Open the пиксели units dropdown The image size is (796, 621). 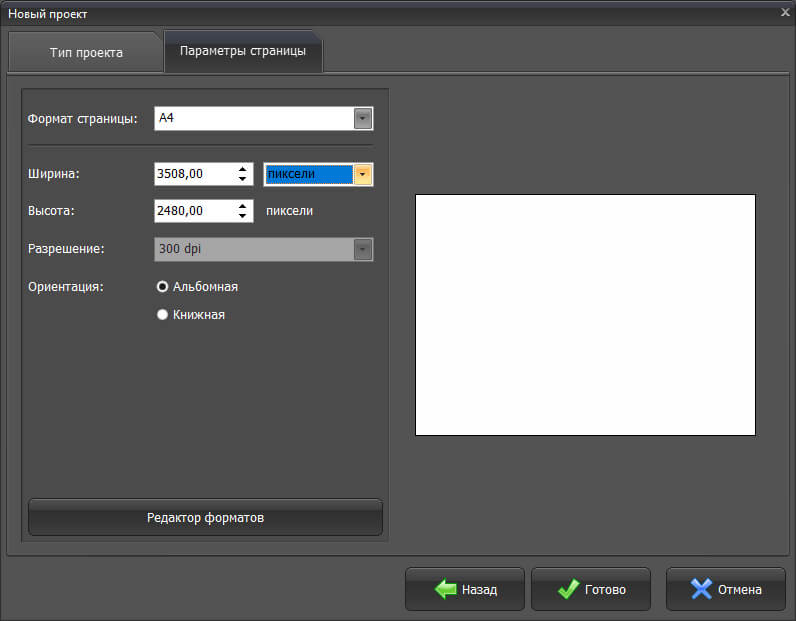318,174
